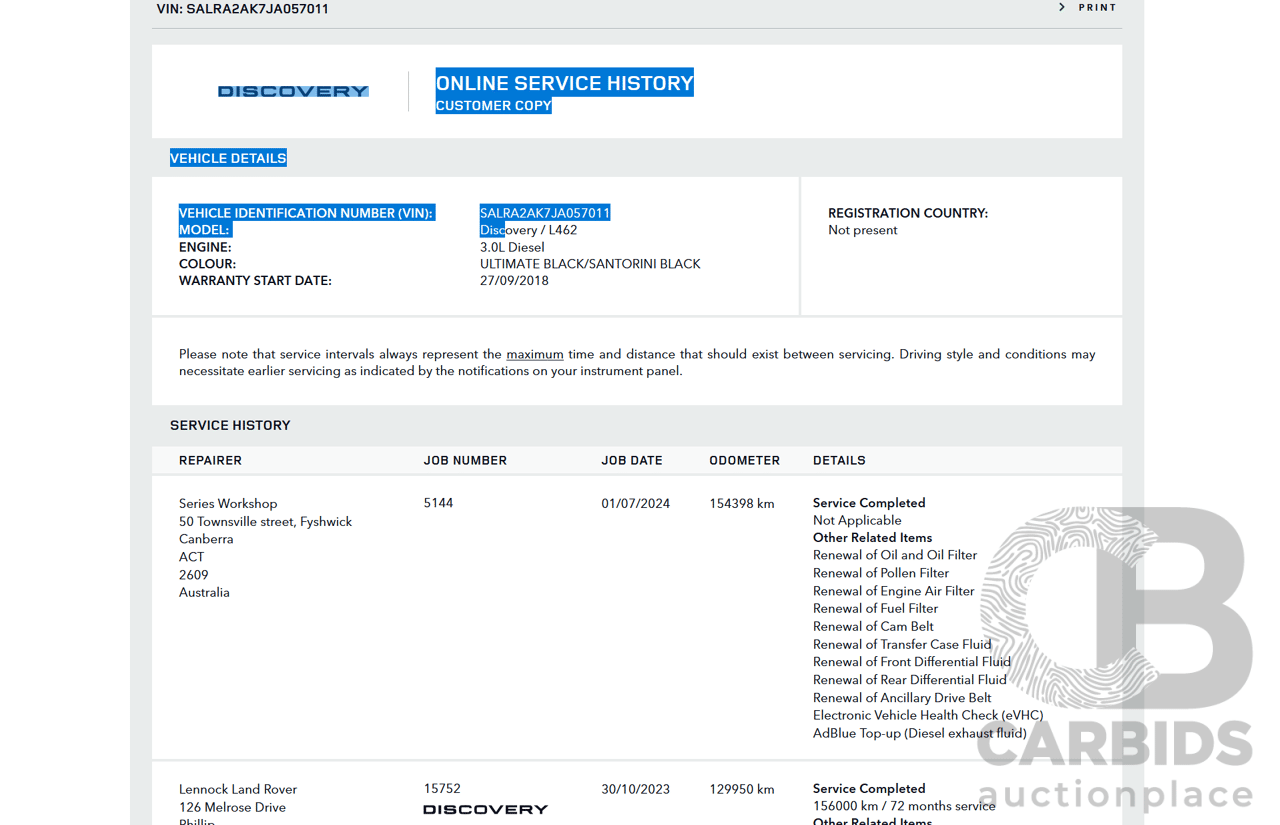This screenshot has width=1280, height=825.
Task: Click the warranty start date 27/09/2018
Action: point(514,281)
